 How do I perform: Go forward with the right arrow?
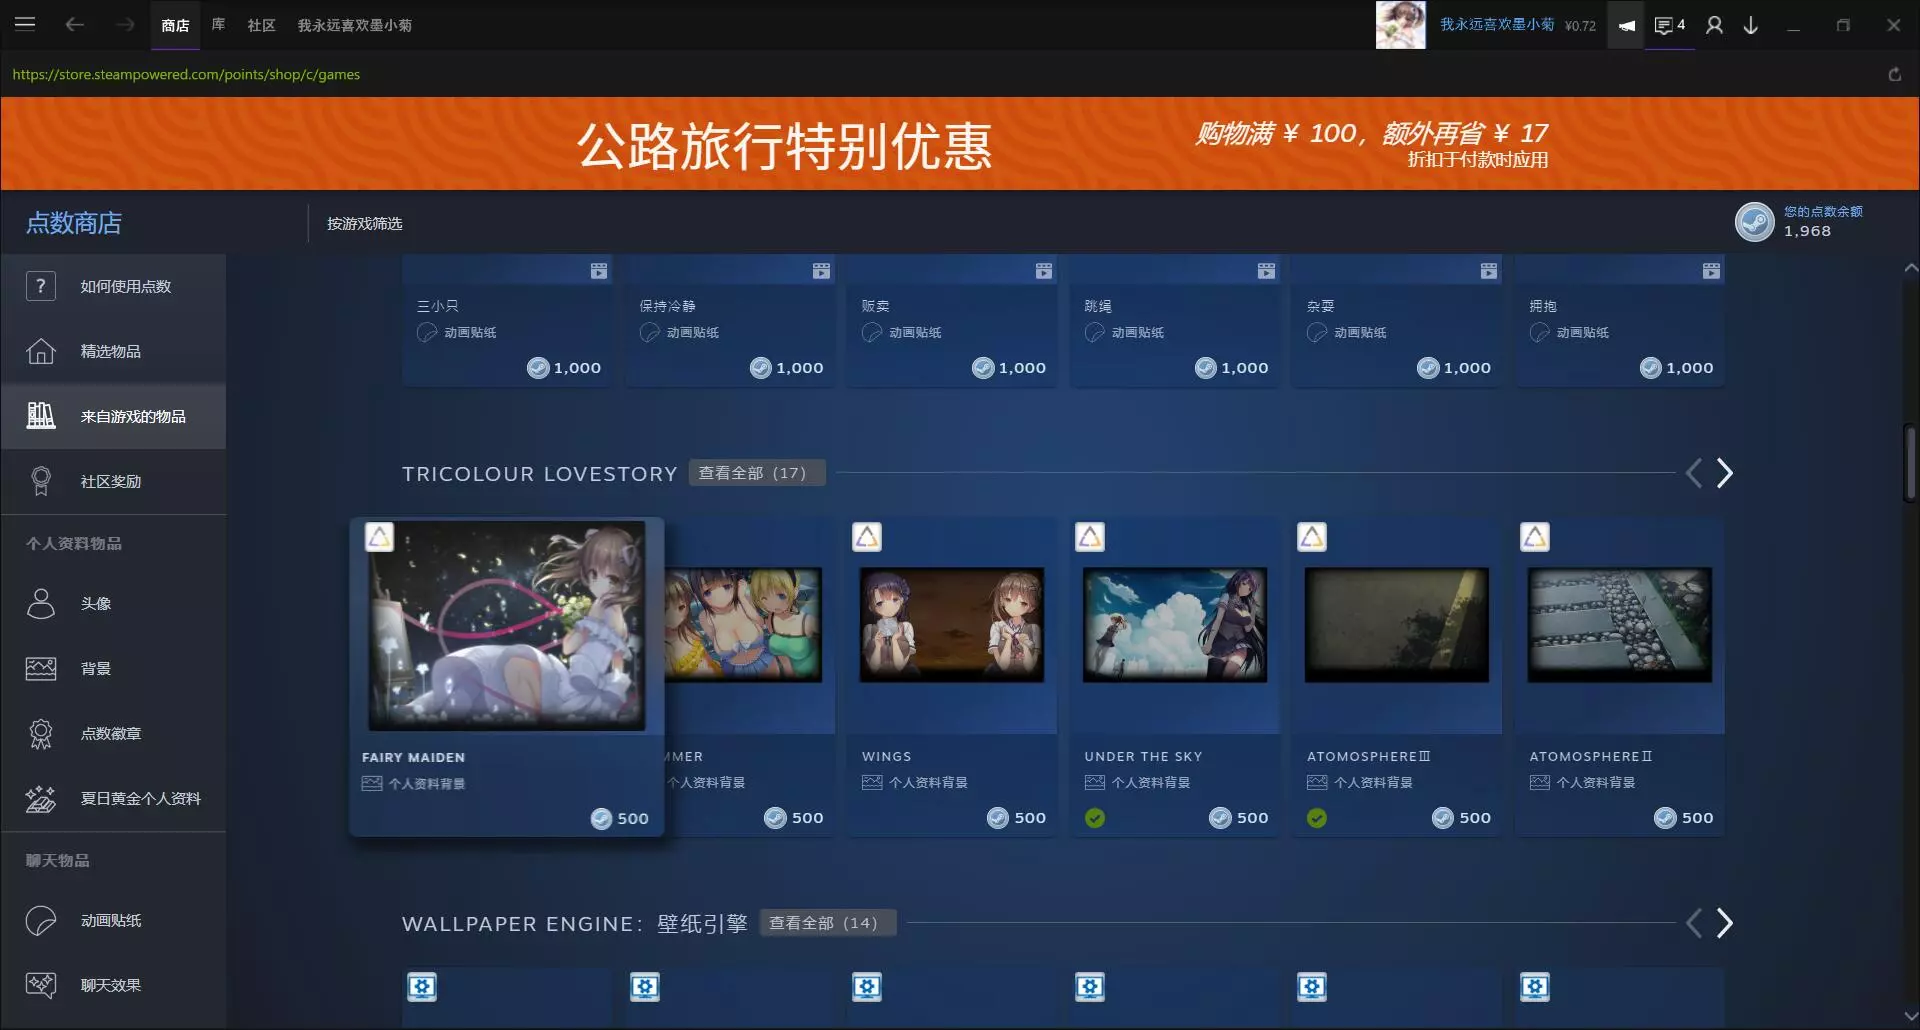pos(124,24)
